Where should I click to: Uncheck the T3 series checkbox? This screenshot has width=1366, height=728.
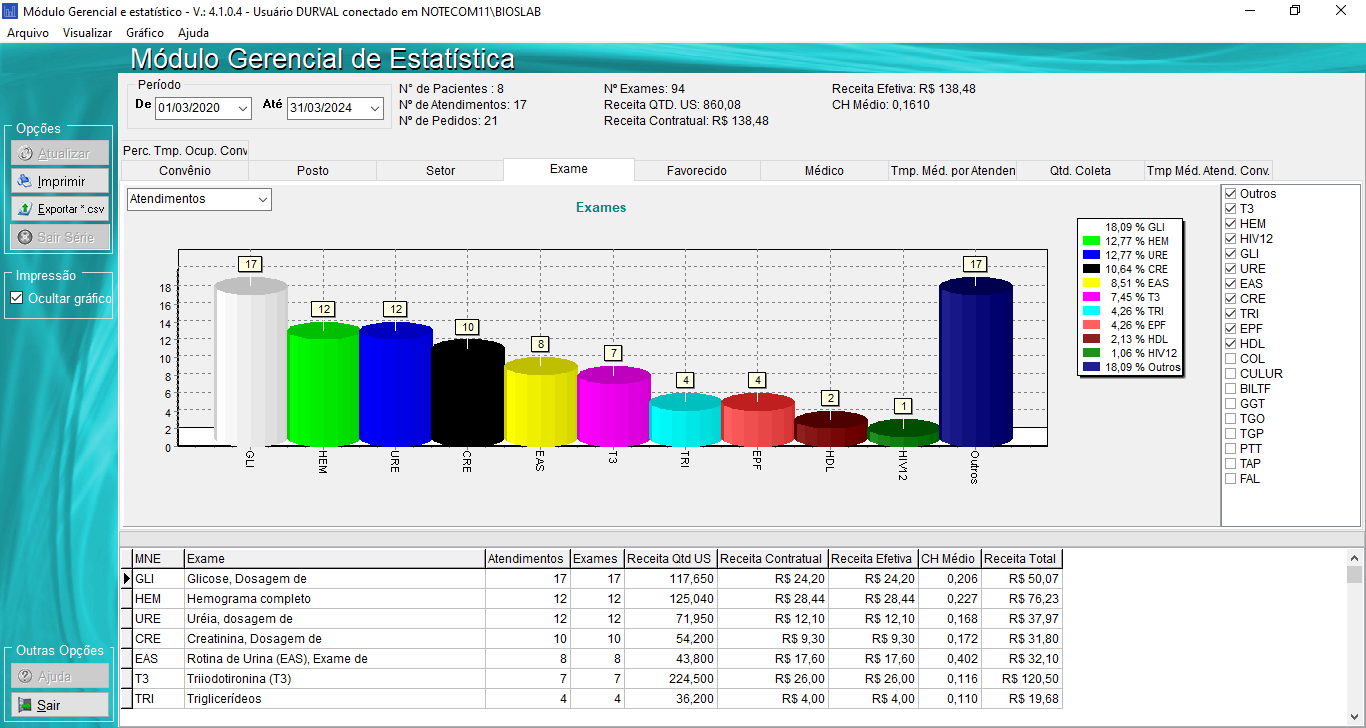click(1230, 209)
